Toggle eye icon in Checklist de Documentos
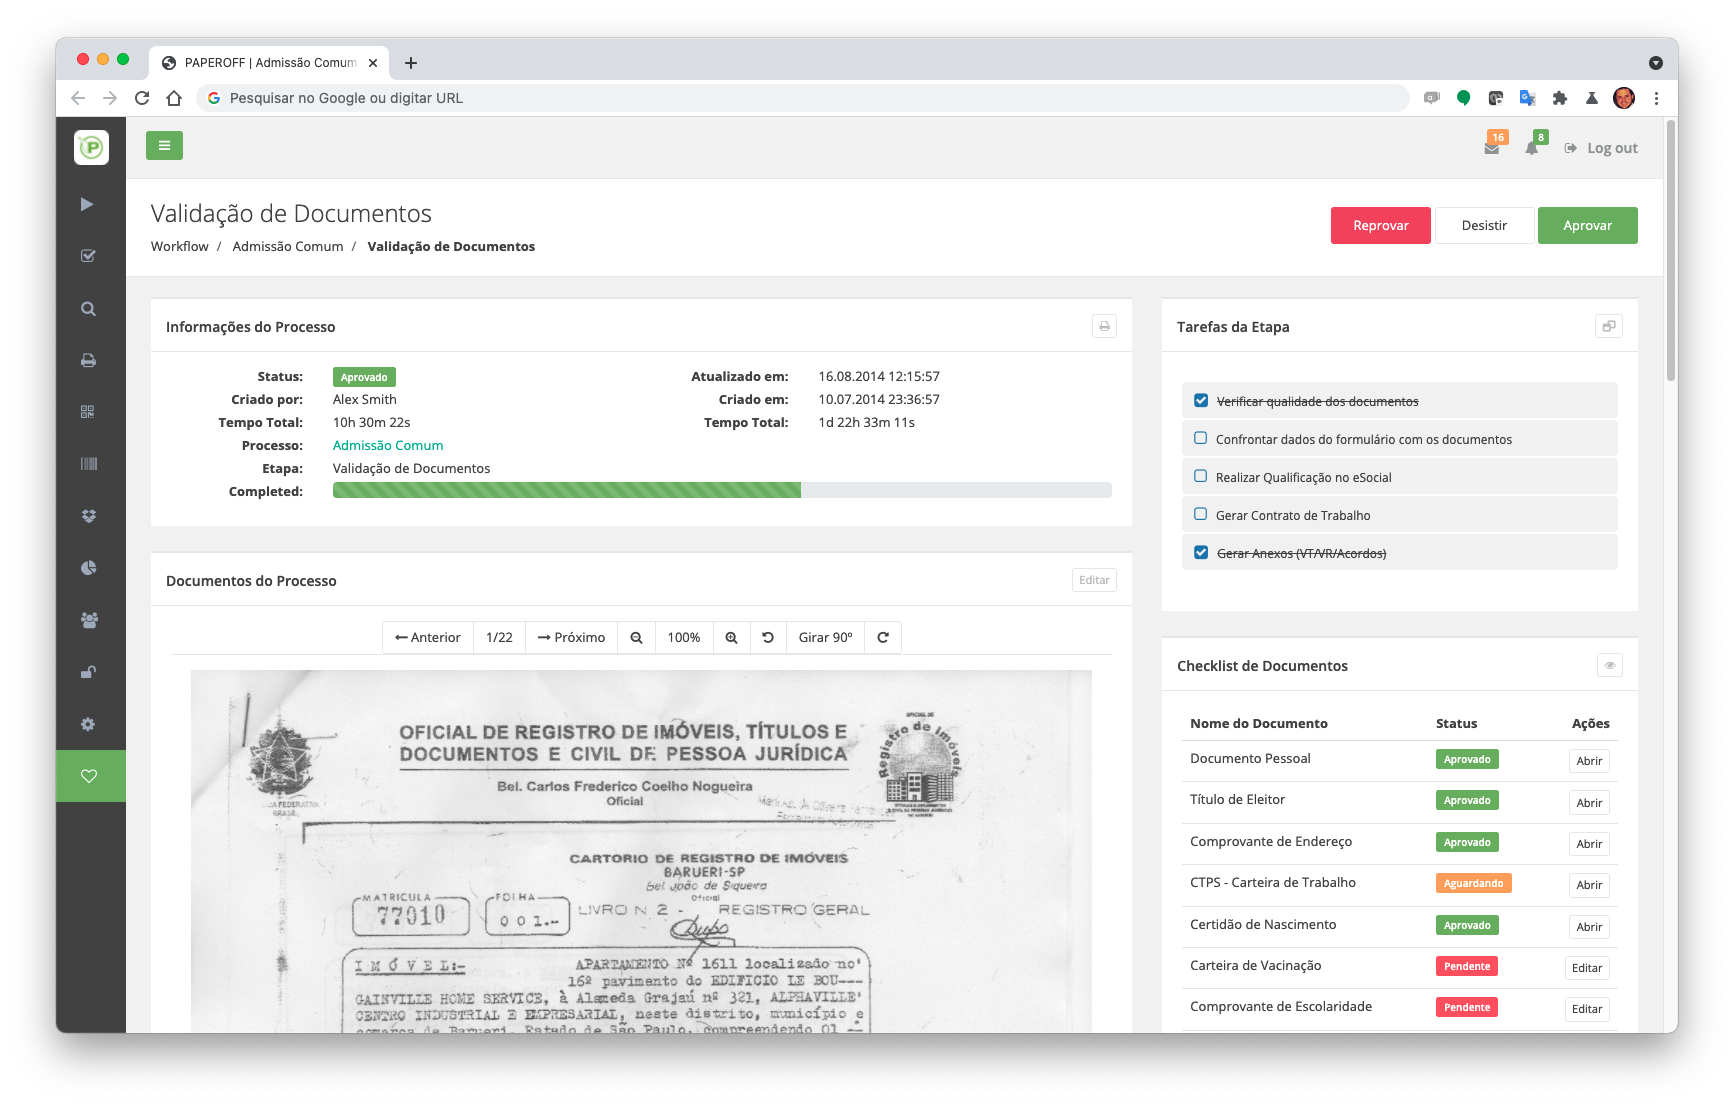The height and width of the screenshot is (1107, 1734). (x=1609, y=666)
